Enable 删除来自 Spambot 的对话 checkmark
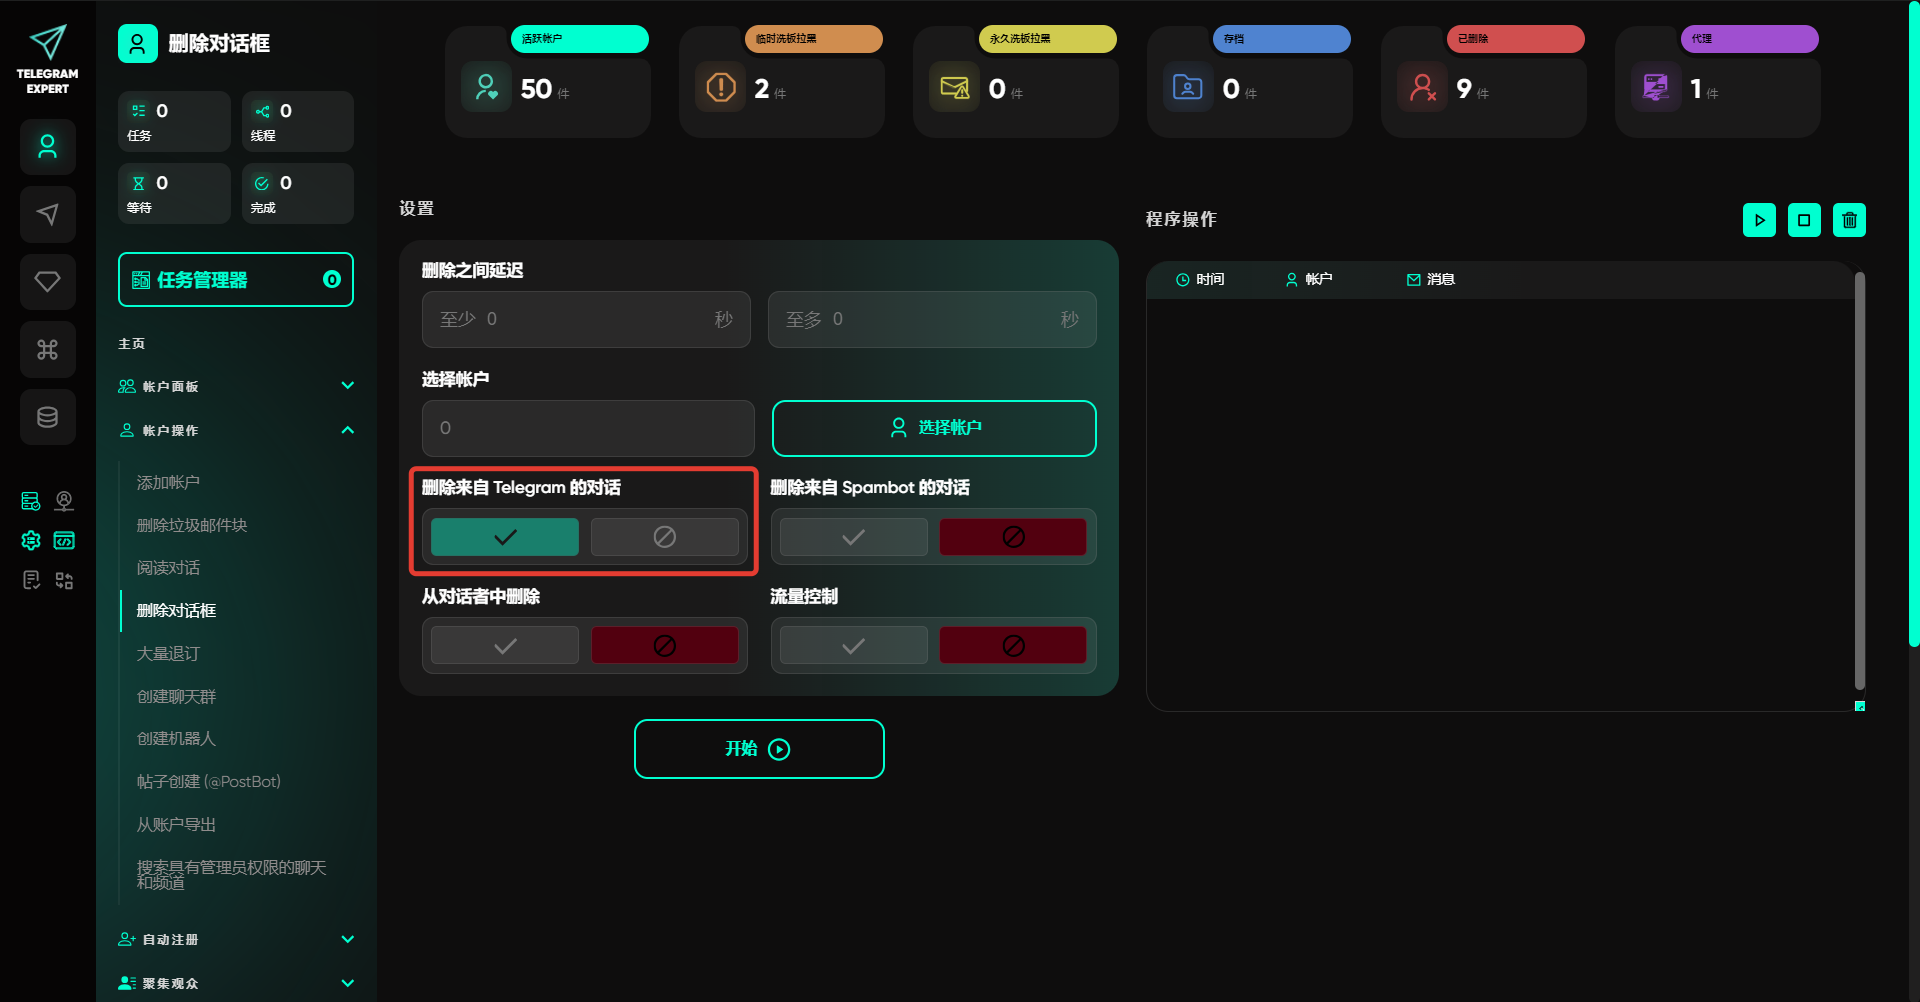 tap(853, 537)
